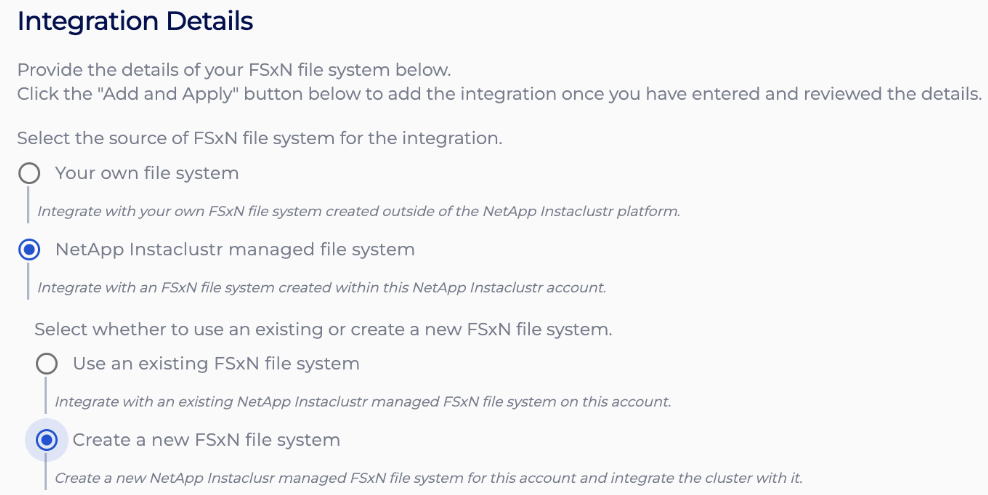Click the "Create a new FSxN file system" radio button

[x=47, y=440]
